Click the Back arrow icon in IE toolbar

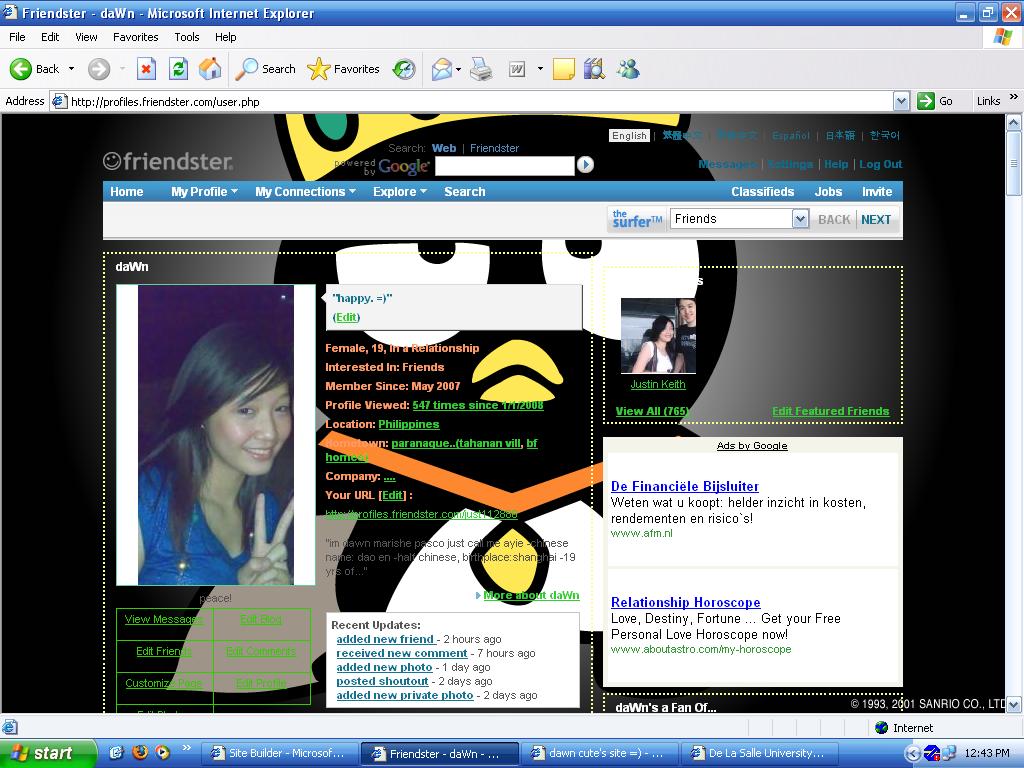point(20,69)
